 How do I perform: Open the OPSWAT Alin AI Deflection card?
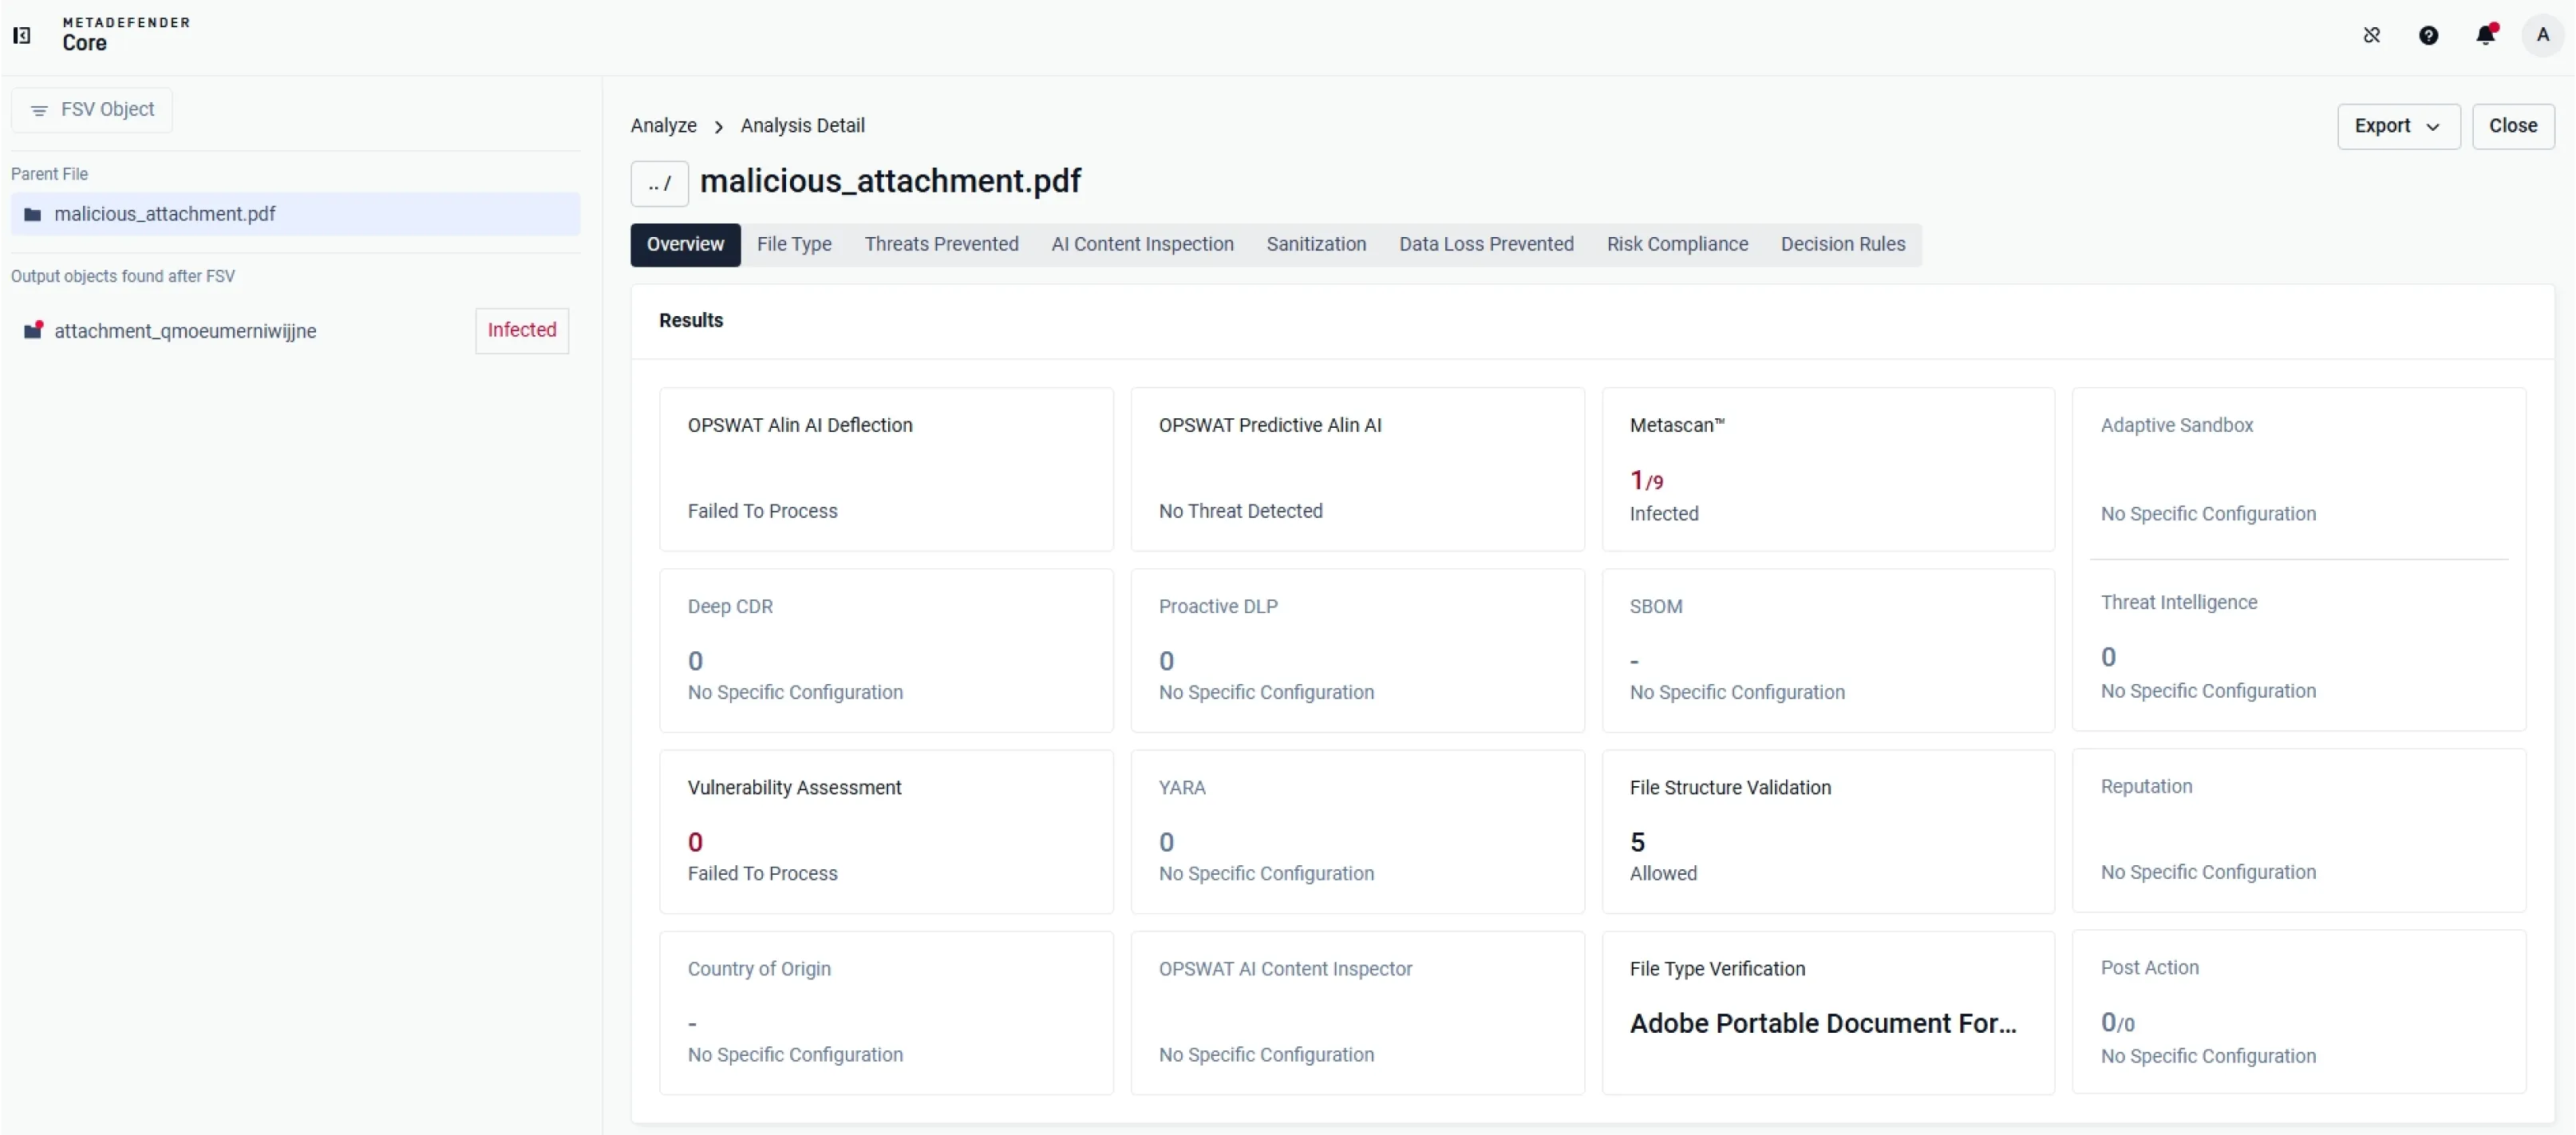[x=886, y=469]
